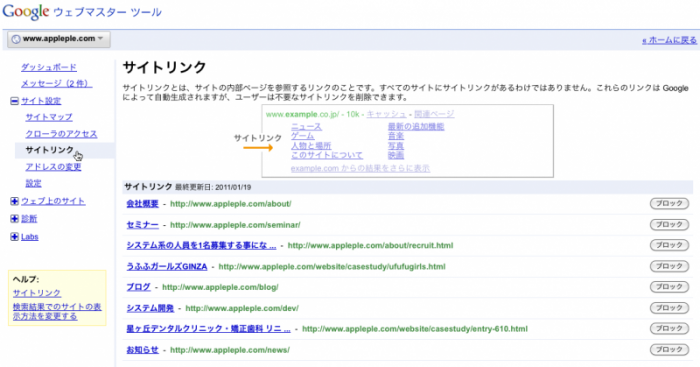The width and height of the screenshot is (700, 367).
Task: Click the サイト設定 sidebar link
Action: [x=41, y=101]
